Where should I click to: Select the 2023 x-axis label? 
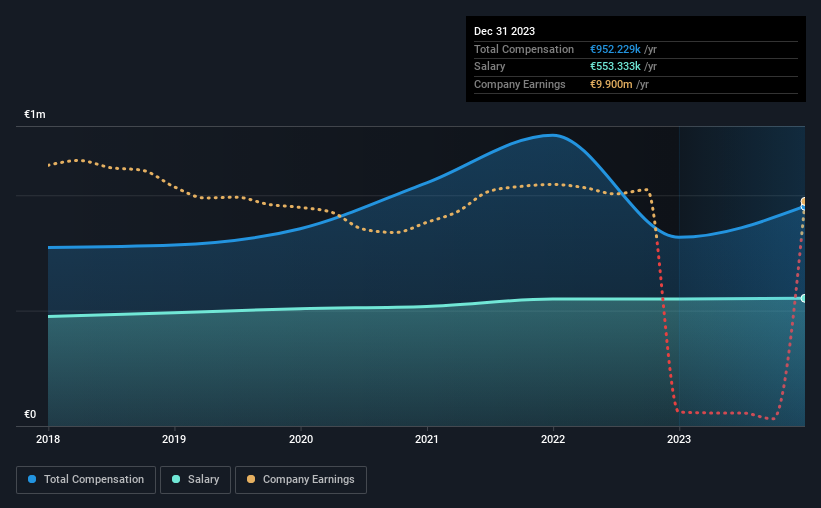(x=679, y=439)
